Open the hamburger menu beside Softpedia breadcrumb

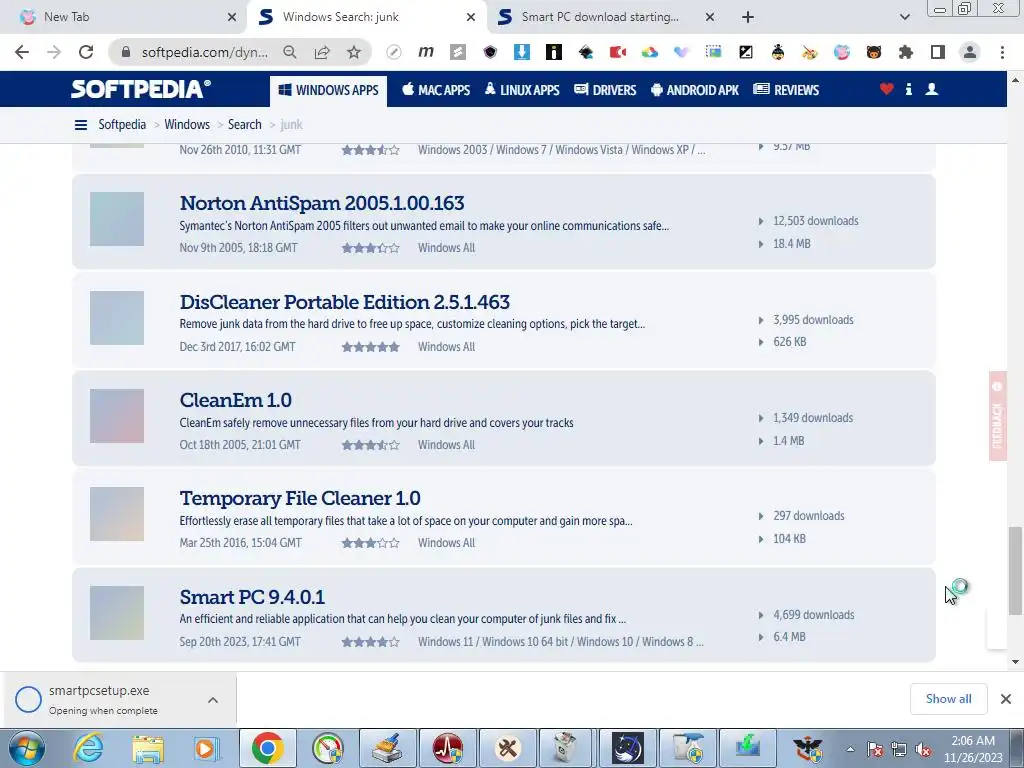[81, 125]
